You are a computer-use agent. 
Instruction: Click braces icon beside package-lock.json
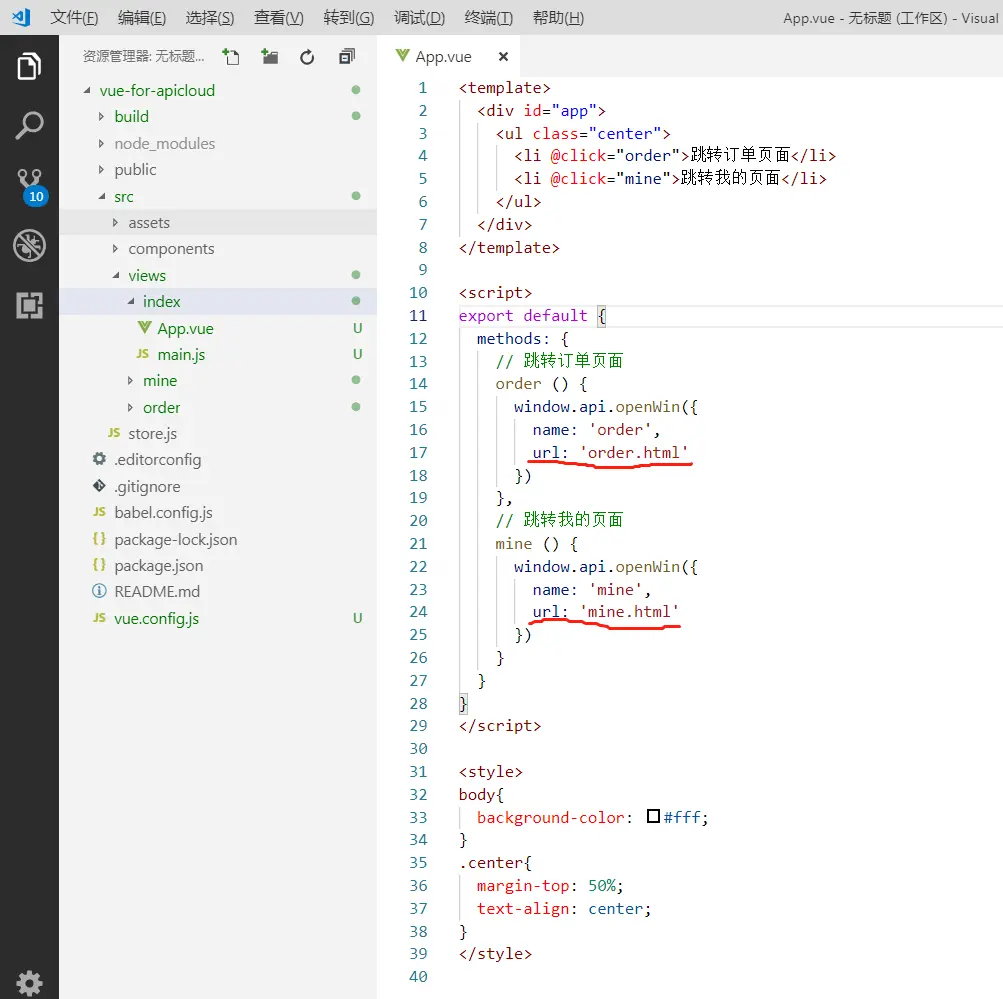99,539
